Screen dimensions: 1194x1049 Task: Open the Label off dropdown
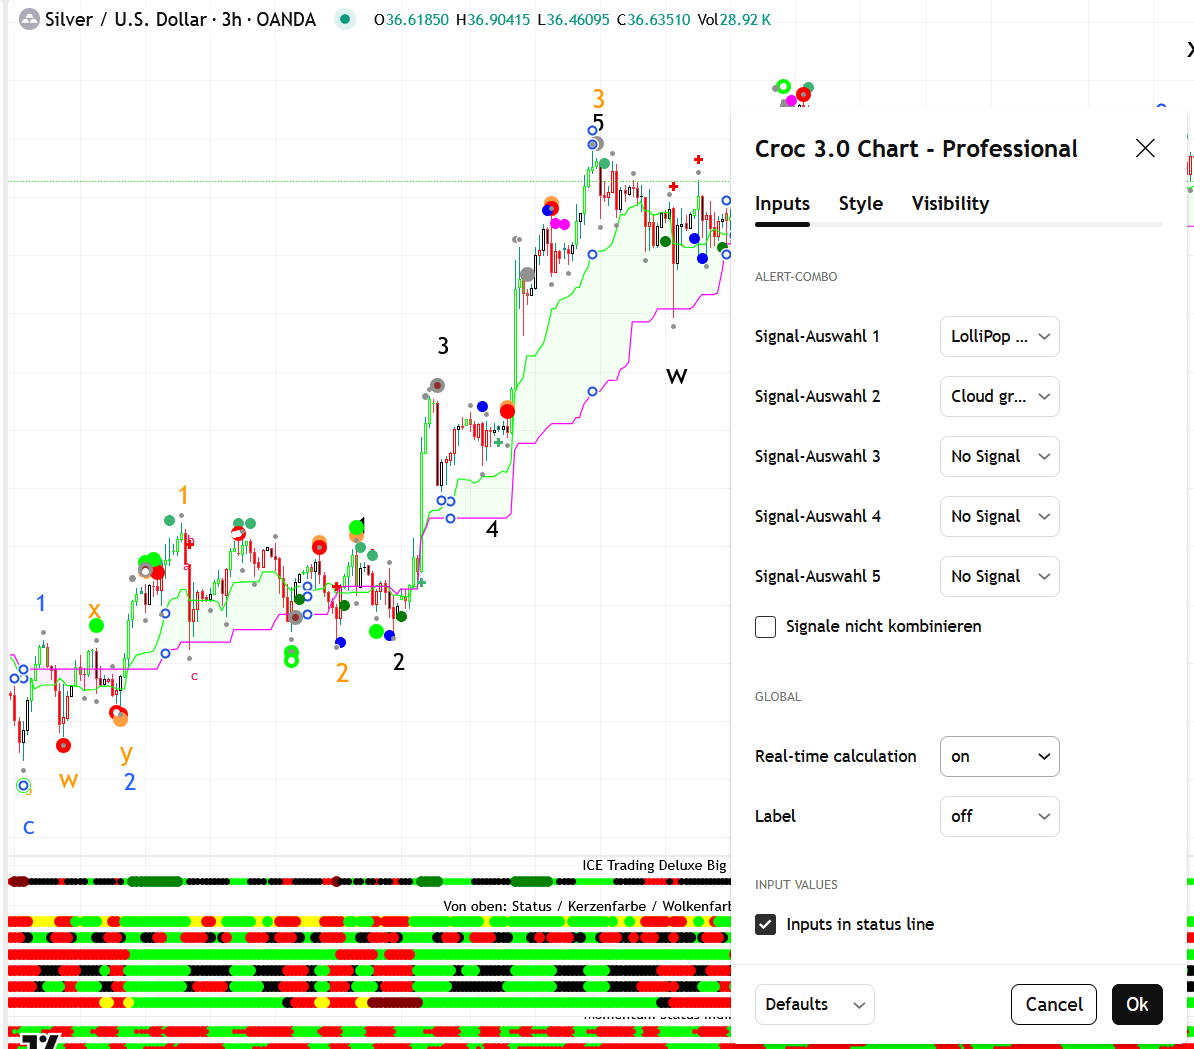[999, 817]
